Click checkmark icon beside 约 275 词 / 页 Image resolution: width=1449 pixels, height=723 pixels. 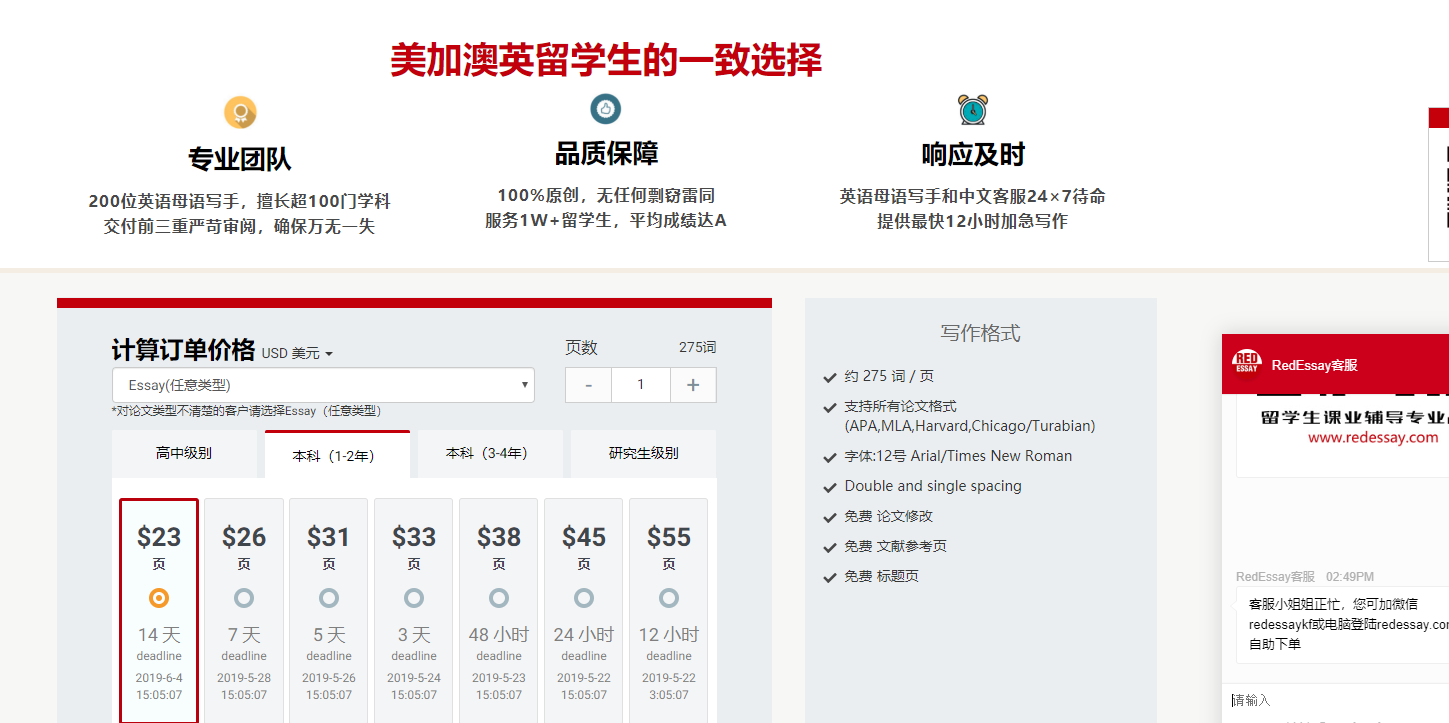click(829, 378)
